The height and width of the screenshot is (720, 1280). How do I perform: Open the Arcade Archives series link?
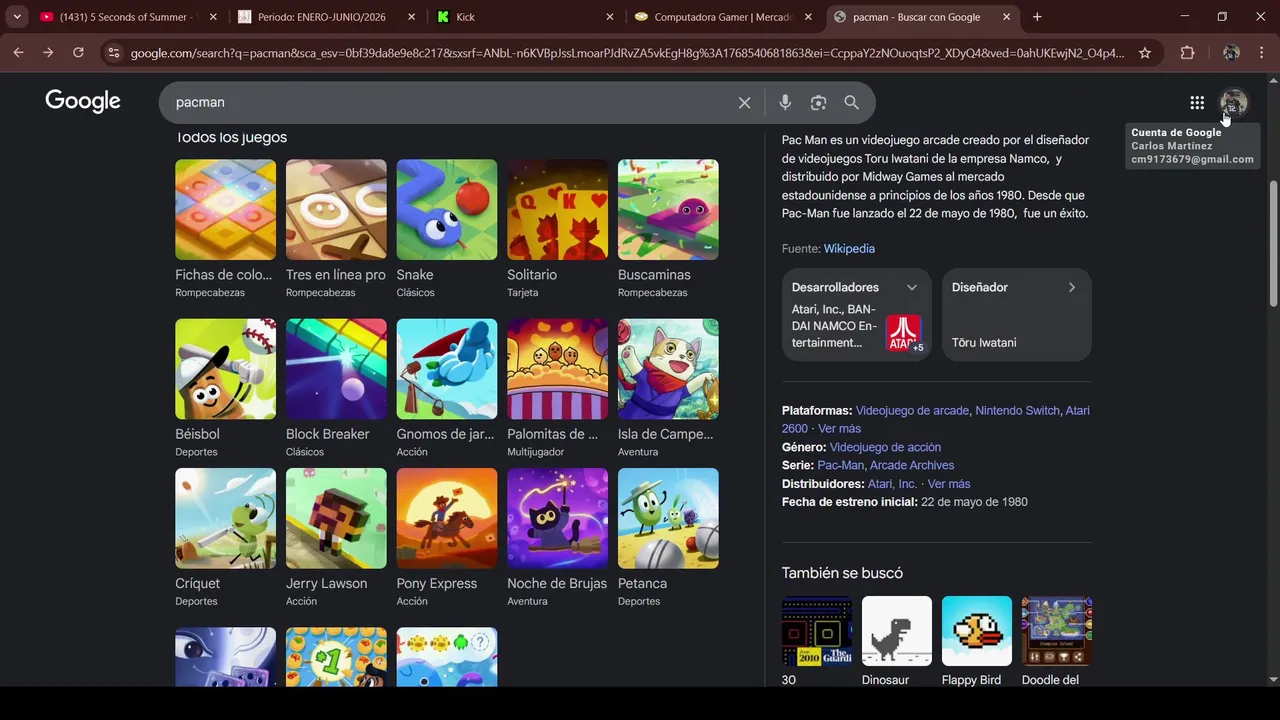click(x=912, y=466)
